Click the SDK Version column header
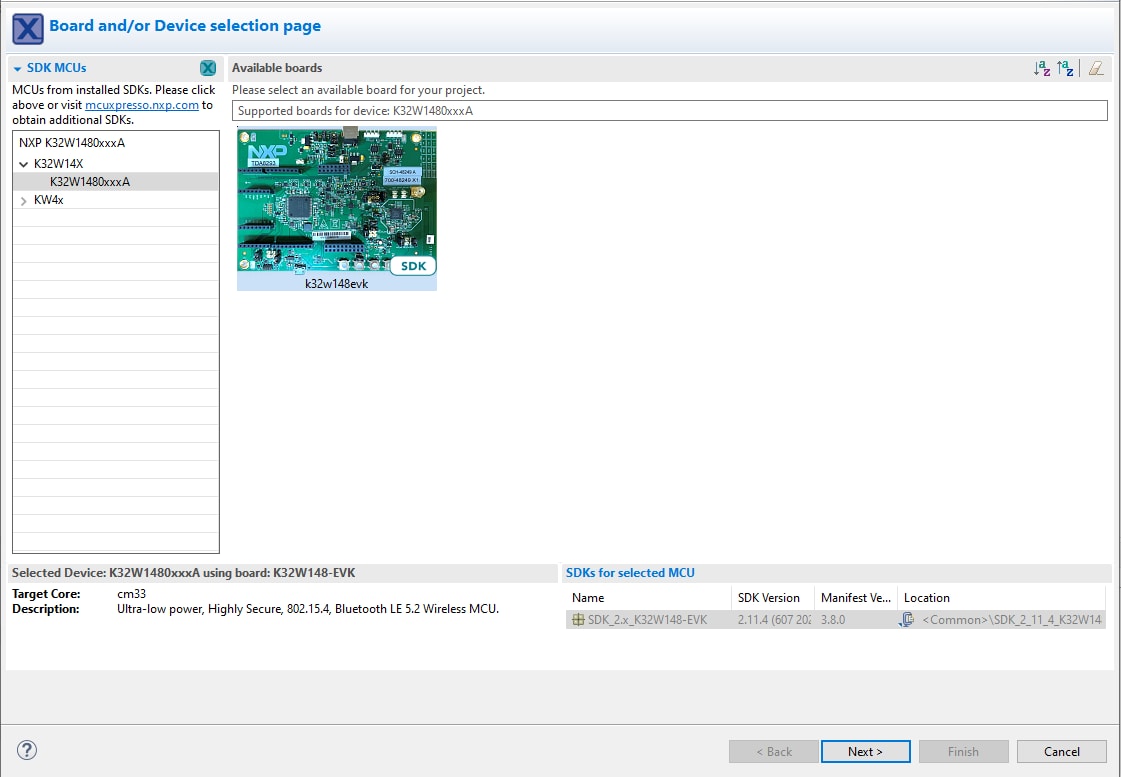The width and height of the screenshot is (1121, 777). pos(768,598)
